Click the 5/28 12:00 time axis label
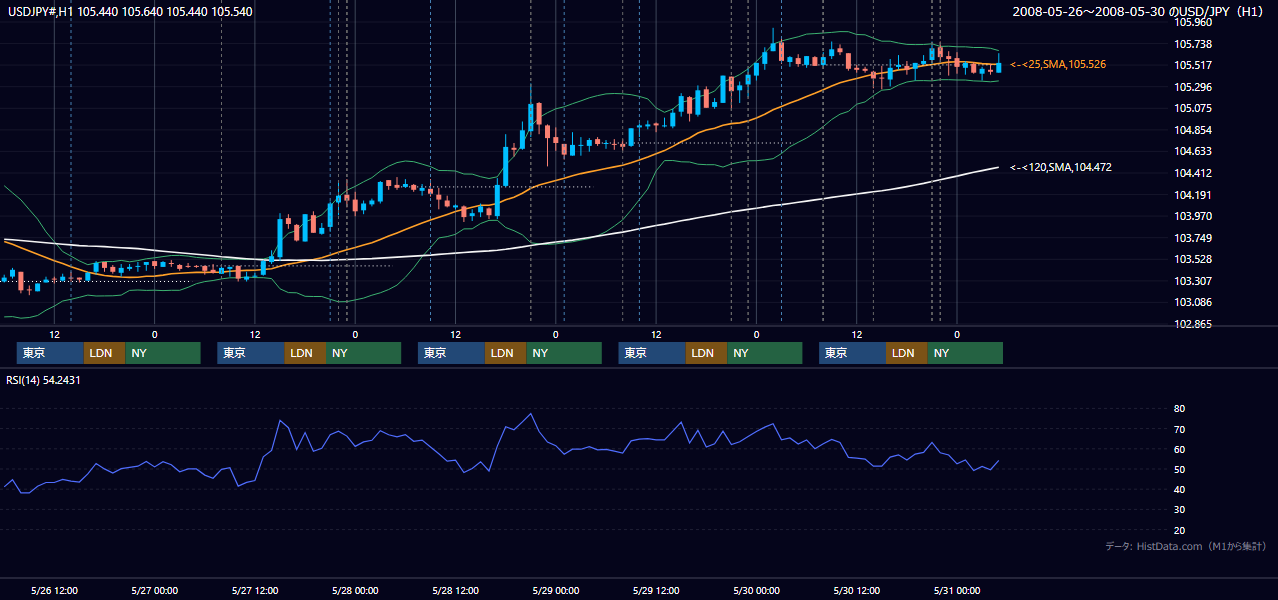1278x600 pixels. (455, 590)
